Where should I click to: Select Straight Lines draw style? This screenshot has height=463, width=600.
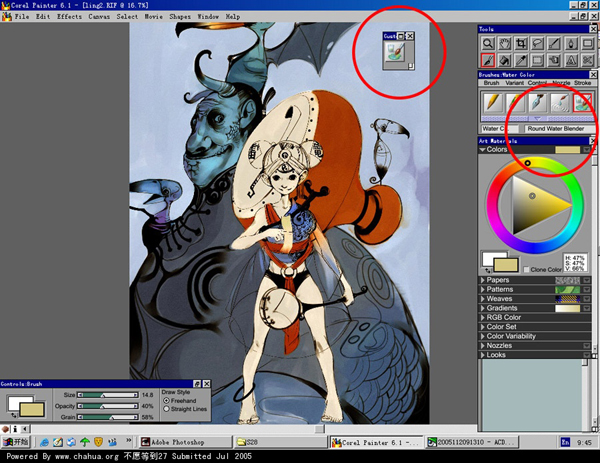(x=166, y=409)
